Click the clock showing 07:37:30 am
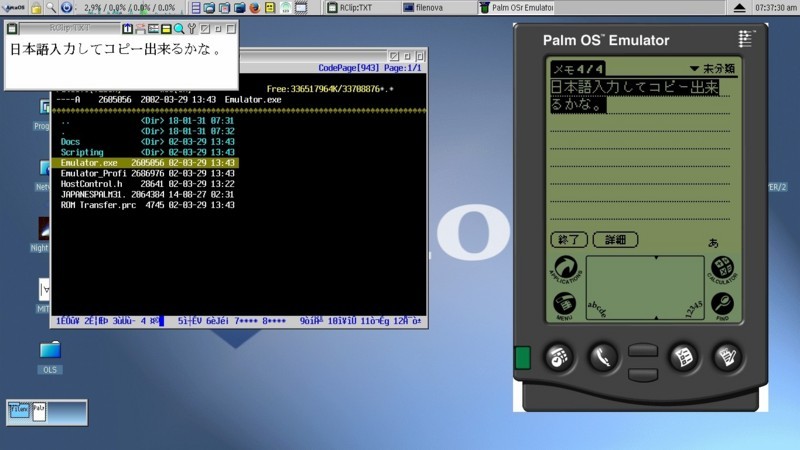This screenshot has width=800, height=450. 776,8
